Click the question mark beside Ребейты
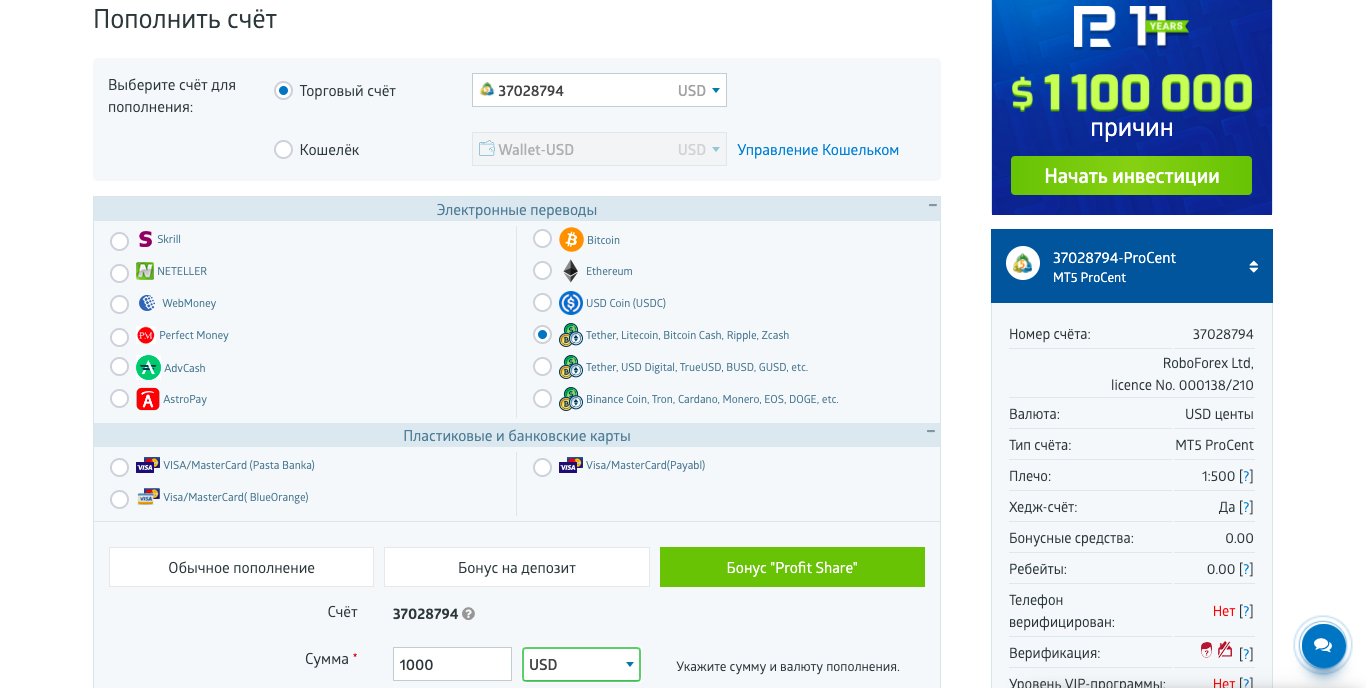 (1246, 569)
